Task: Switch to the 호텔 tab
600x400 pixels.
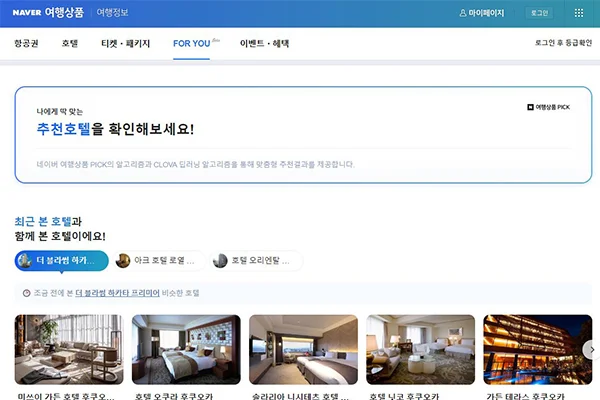Action: 70,44
